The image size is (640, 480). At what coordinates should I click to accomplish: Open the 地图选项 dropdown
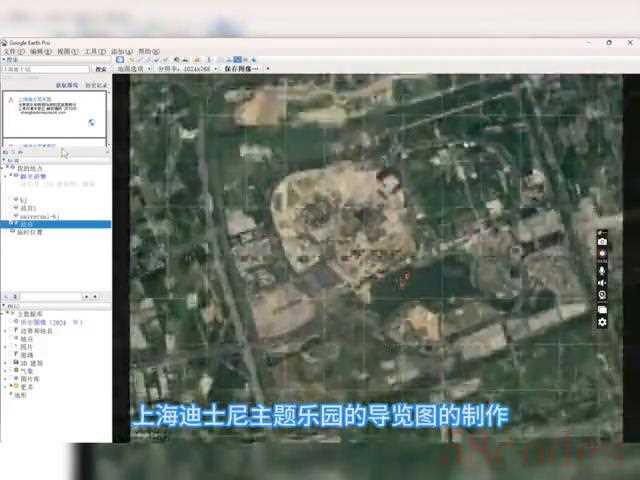[x=134, y=69]
